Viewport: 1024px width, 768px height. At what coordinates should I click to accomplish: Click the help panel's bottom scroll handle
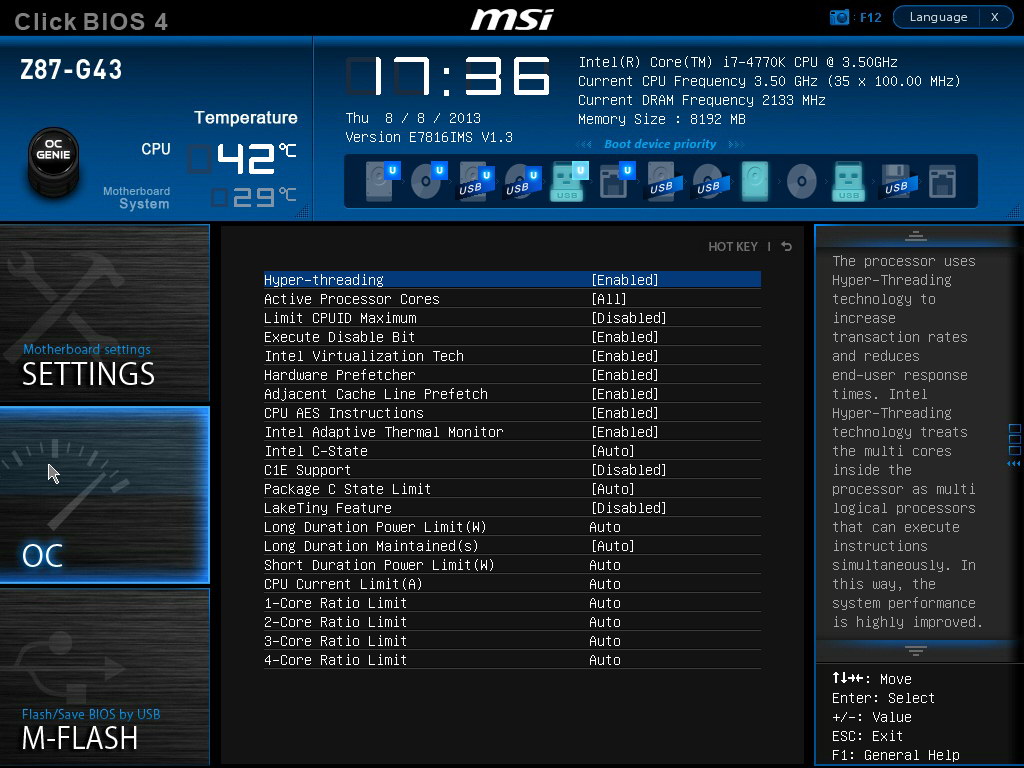coord(916,650)
